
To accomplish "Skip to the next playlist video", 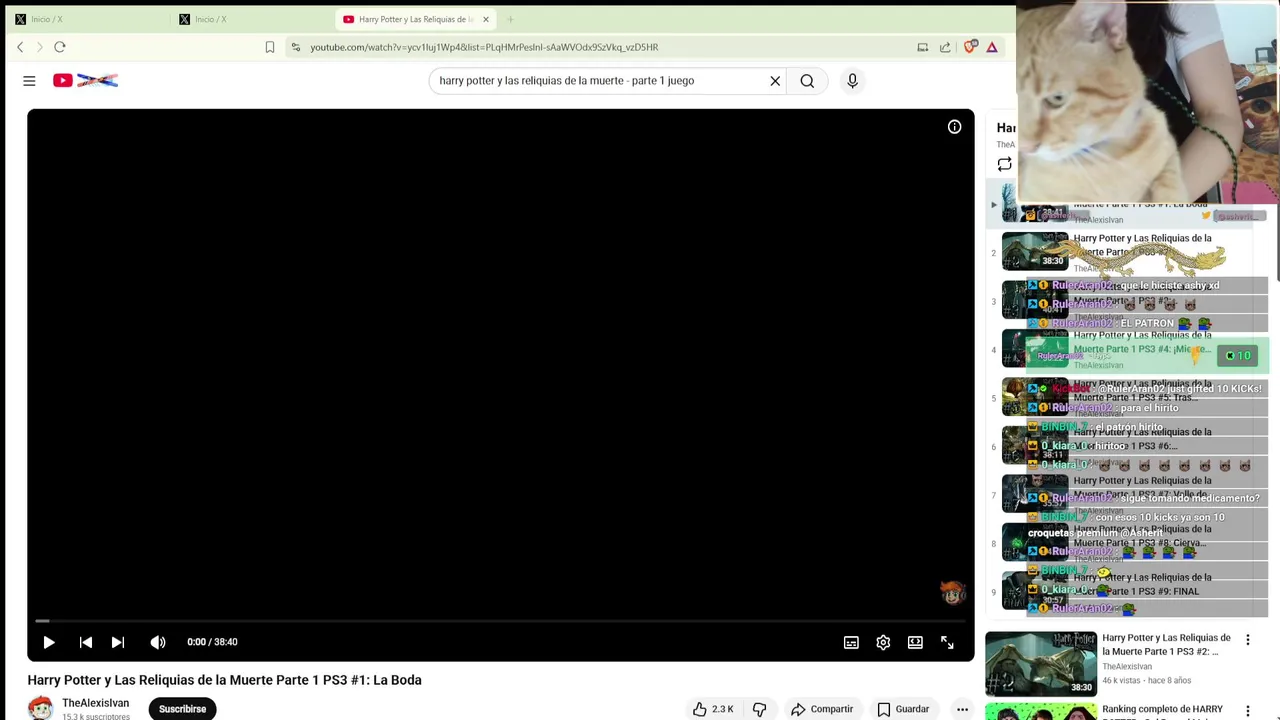I will (118, 642).
